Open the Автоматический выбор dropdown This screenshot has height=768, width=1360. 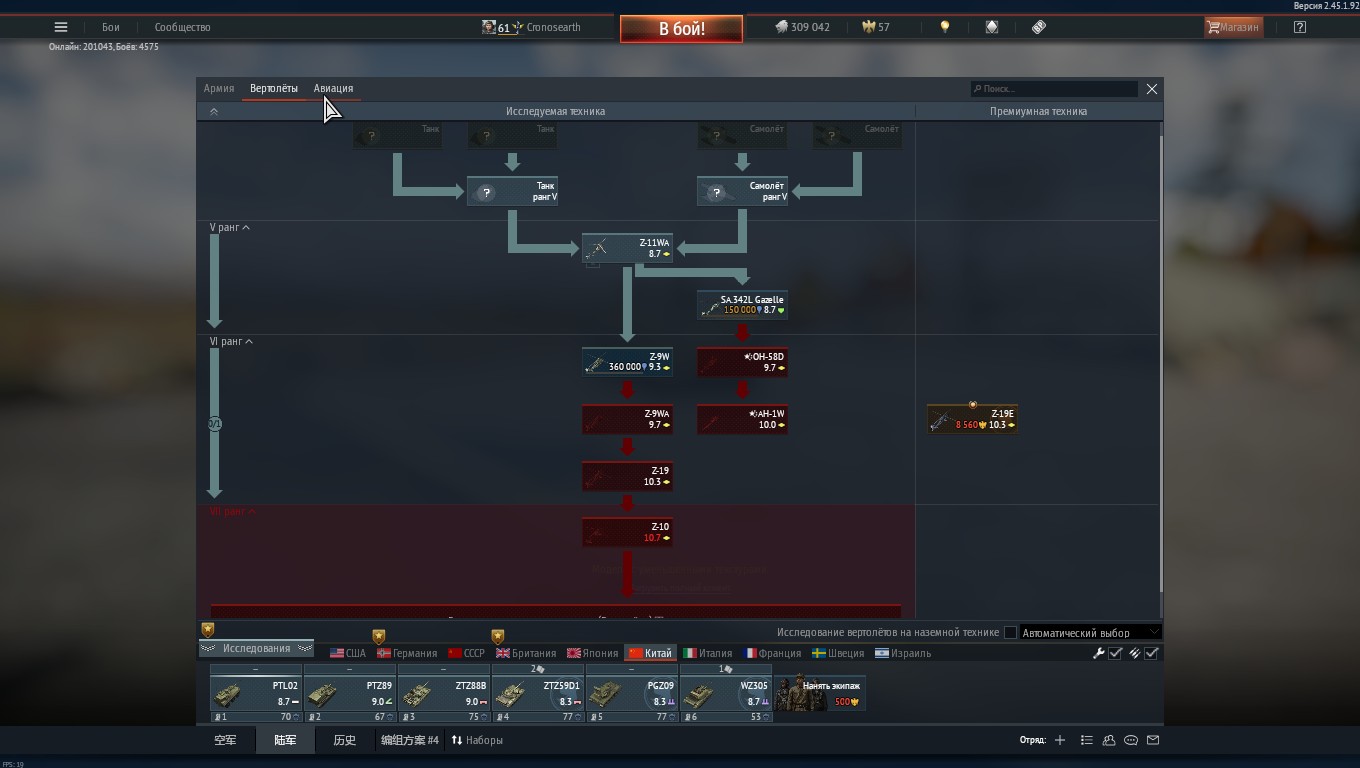tap(1090, 632)
